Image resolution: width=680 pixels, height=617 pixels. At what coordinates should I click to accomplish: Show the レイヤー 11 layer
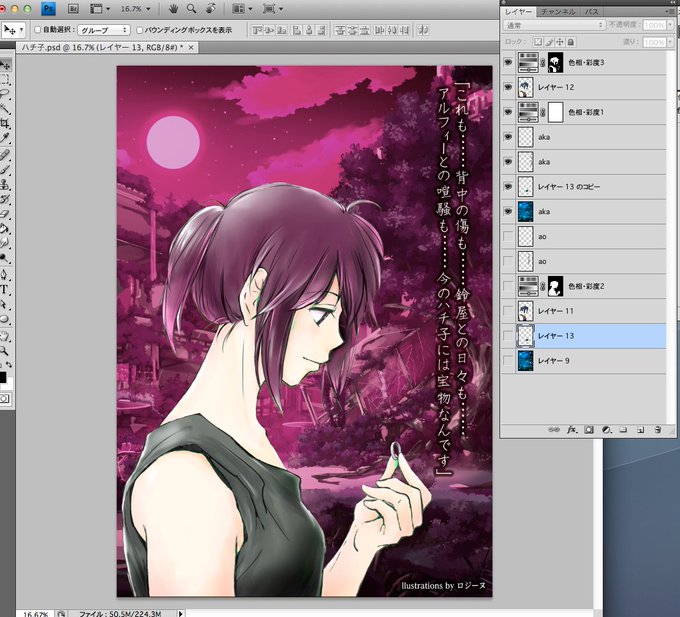(508, 311)
